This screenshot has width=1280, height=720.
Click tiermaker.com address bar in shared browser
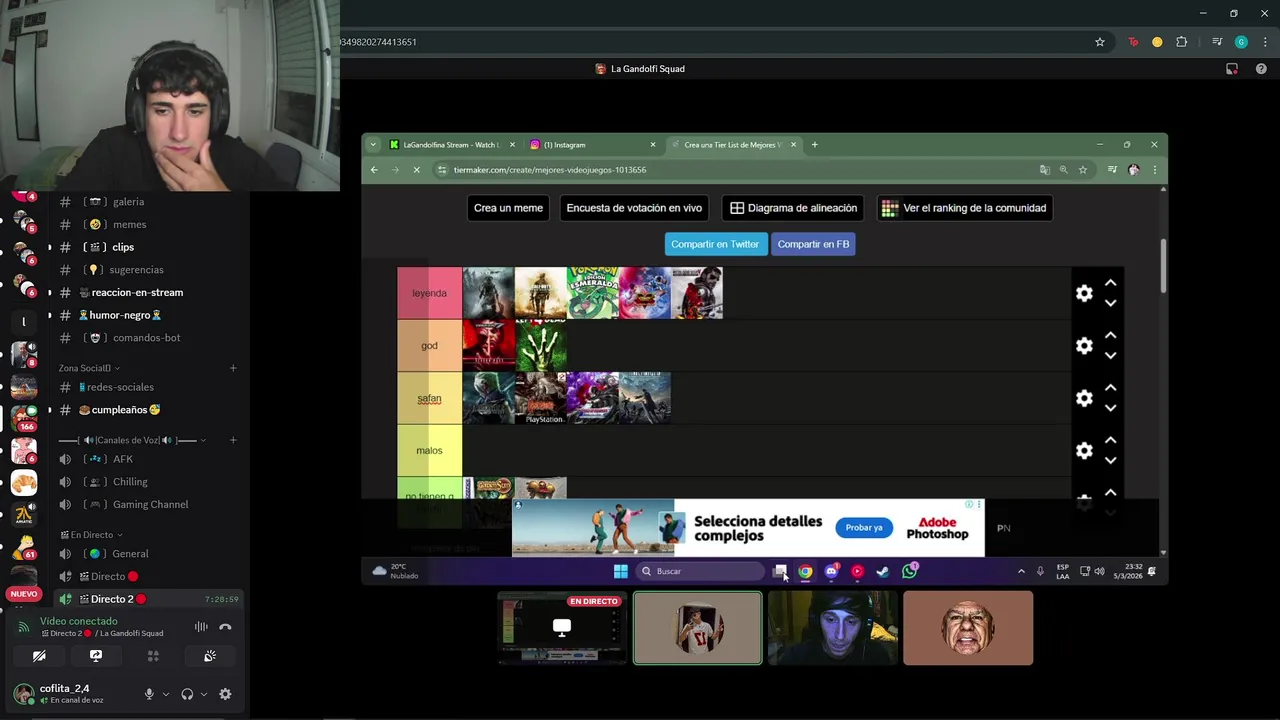pos(735,170)
